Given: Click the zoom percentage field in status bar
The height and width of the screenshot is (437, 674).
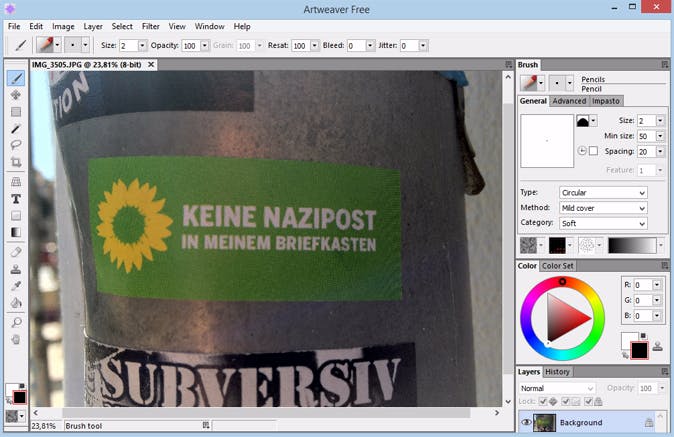Looking at the screenshot, I should [x=45, y=425].
